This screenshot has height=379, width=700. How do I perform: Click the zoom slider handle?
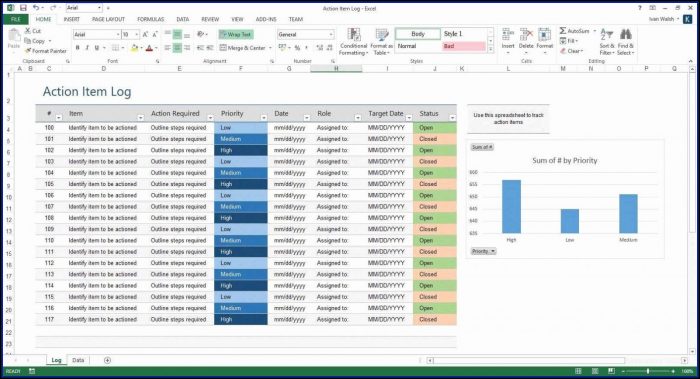648,371
